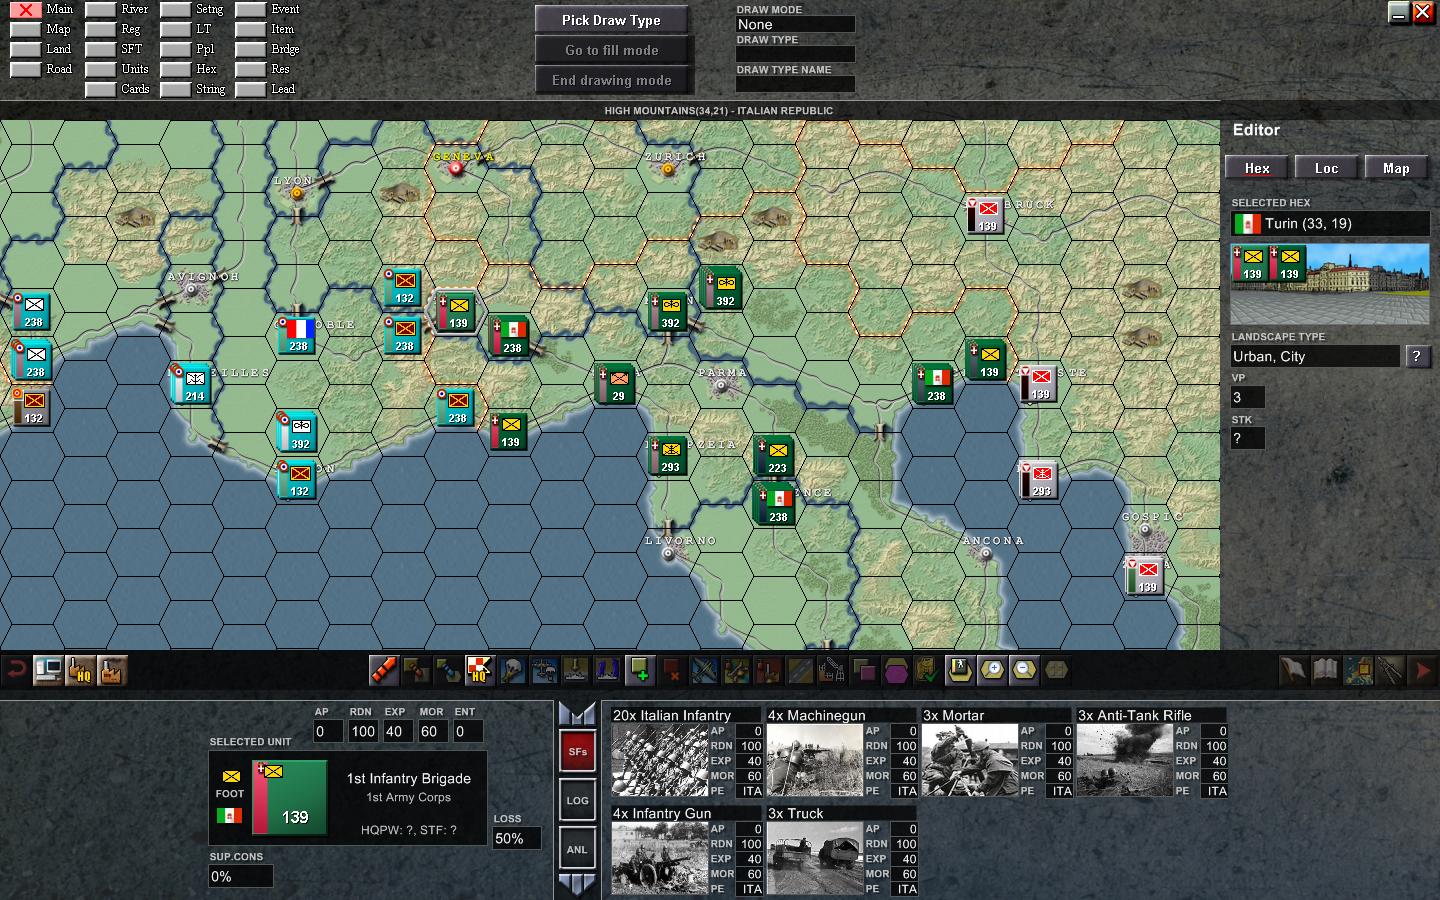
Task: Click the zoom in magnifier icon
Action: (992, 670)
